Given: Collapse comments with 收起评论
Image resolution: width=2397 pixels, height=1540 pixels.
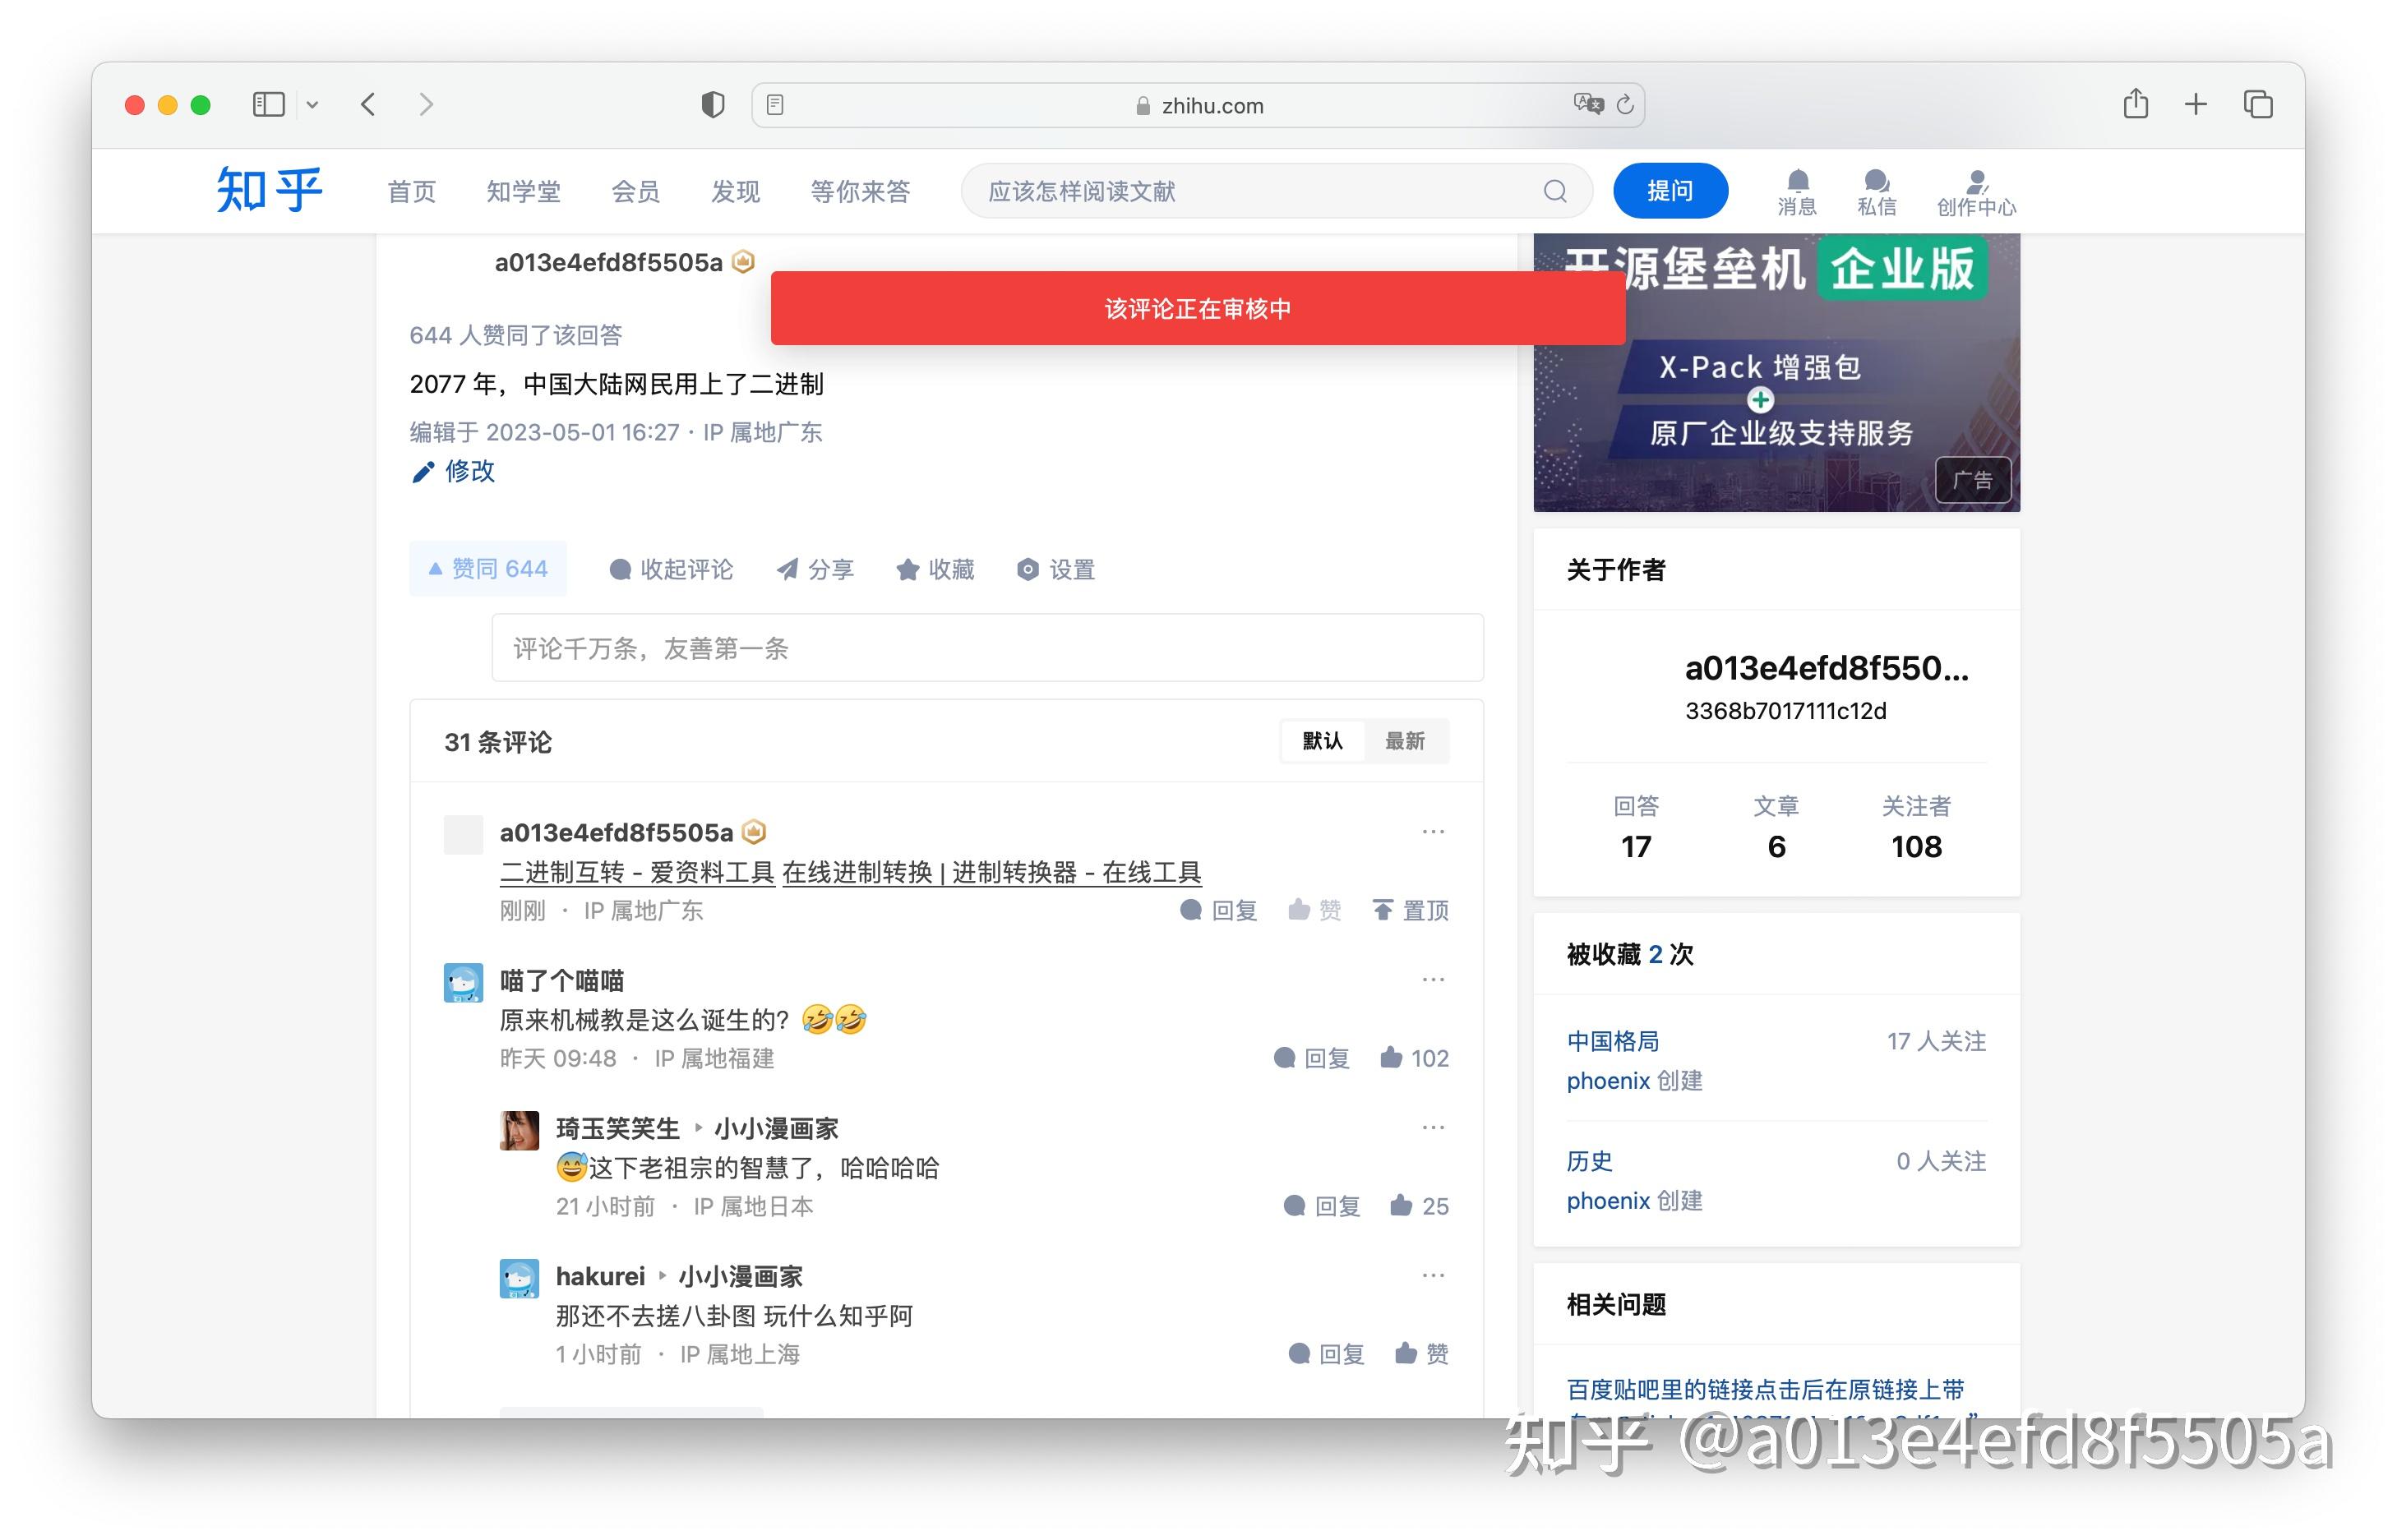Looking at the screenshot, I should (x=671, y=569).
